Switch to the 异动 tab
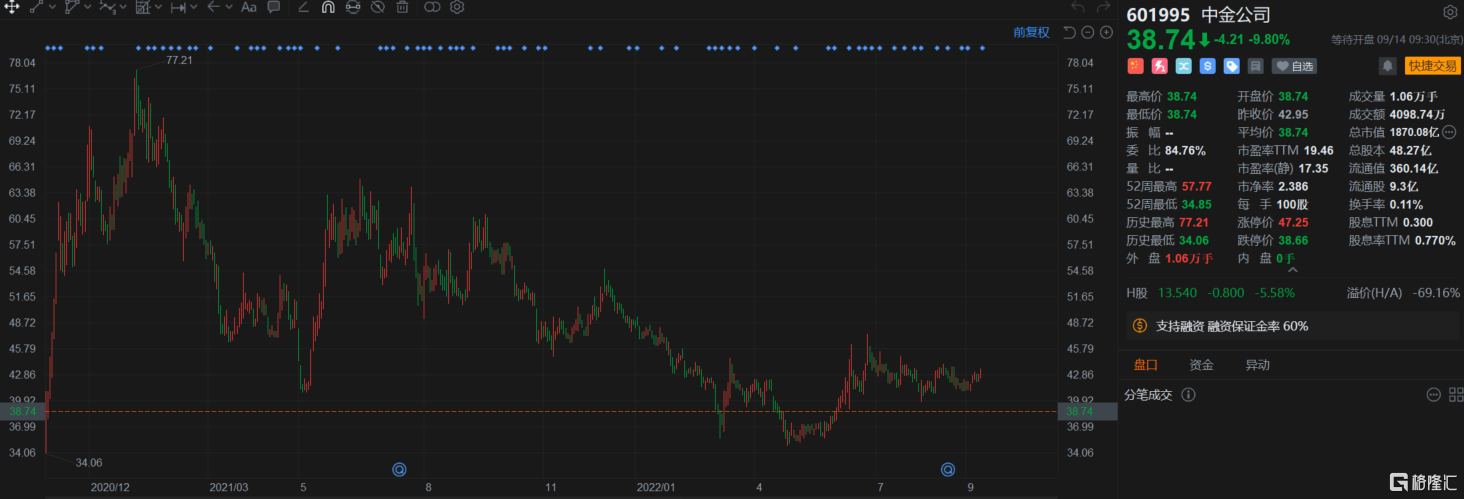This screenshot has width=1464, height=499. [x=1258, y=365]
